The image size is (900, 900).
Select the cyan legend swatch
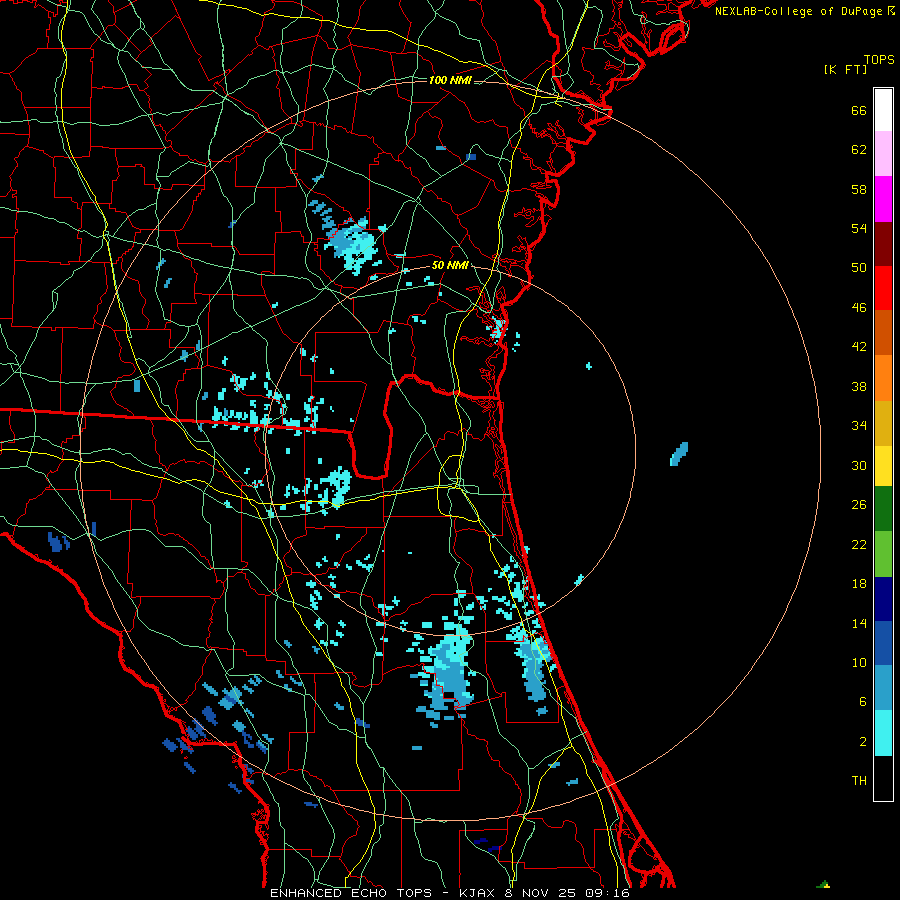[883, 733]
